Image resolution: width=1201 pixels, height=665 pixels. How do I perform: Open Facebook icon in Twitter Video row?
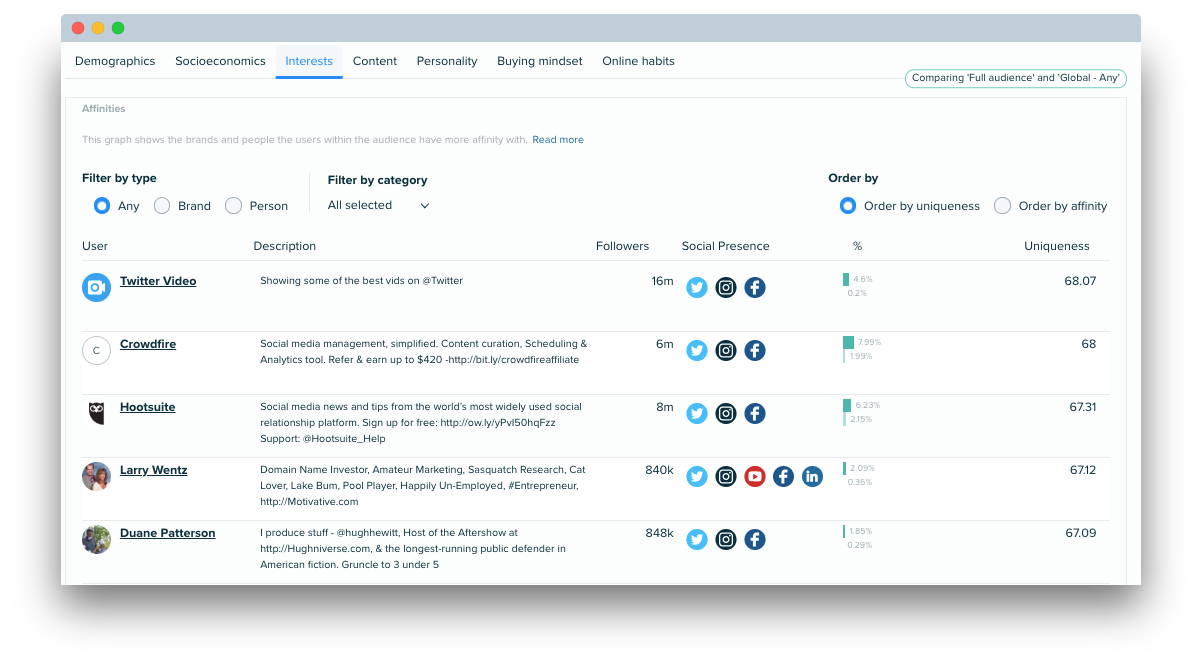(x=755, y=288)
